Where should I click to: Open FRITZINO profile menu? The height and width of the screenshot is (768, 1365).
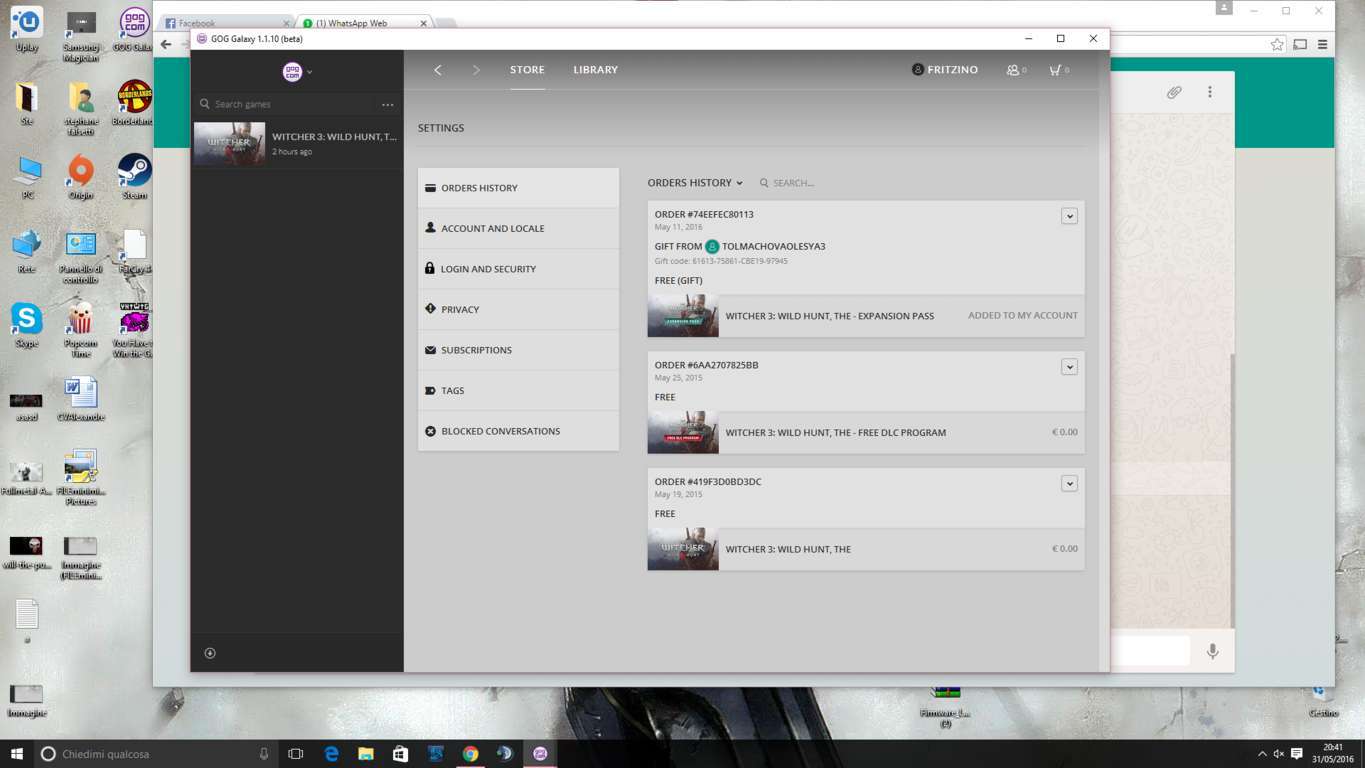(945, 70)
